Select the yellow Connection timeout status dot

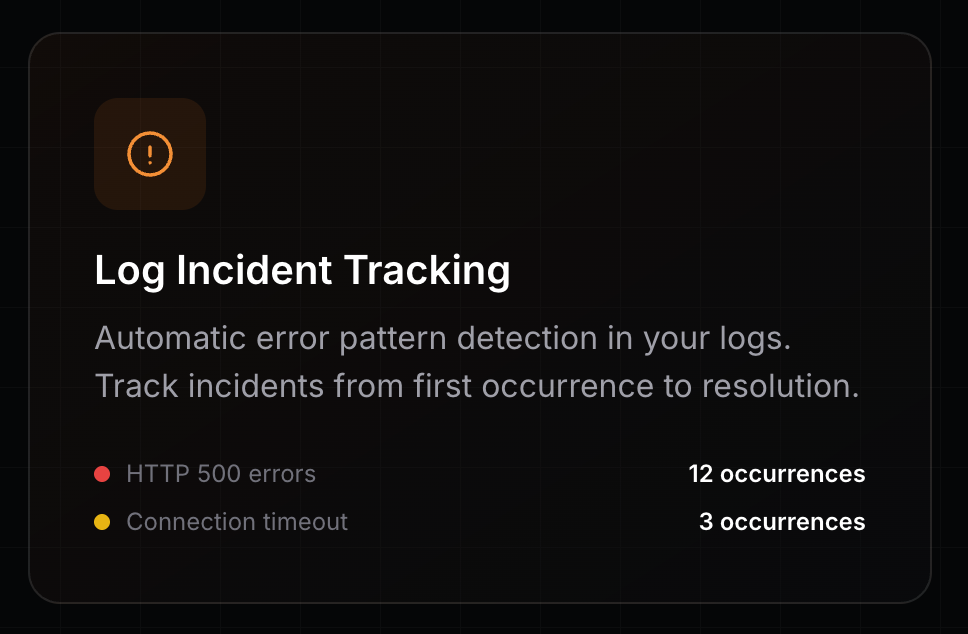(102, 522)
